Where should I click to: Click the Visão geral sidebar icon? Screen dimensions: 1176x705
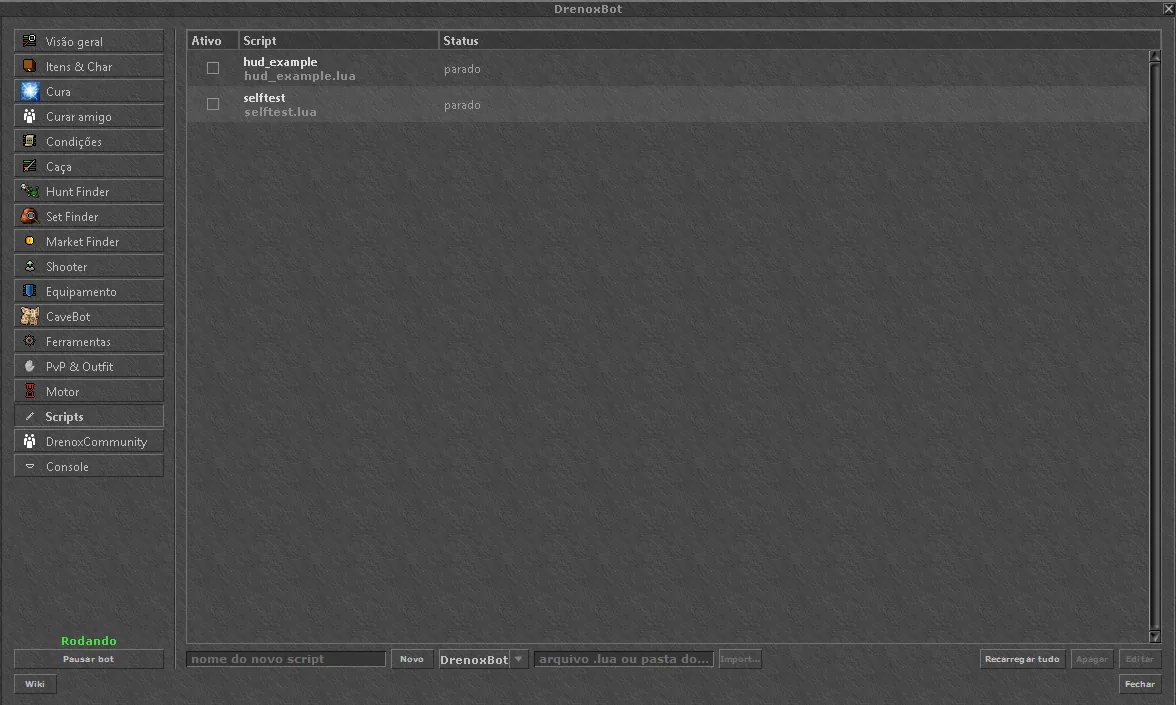pos(29,40)
